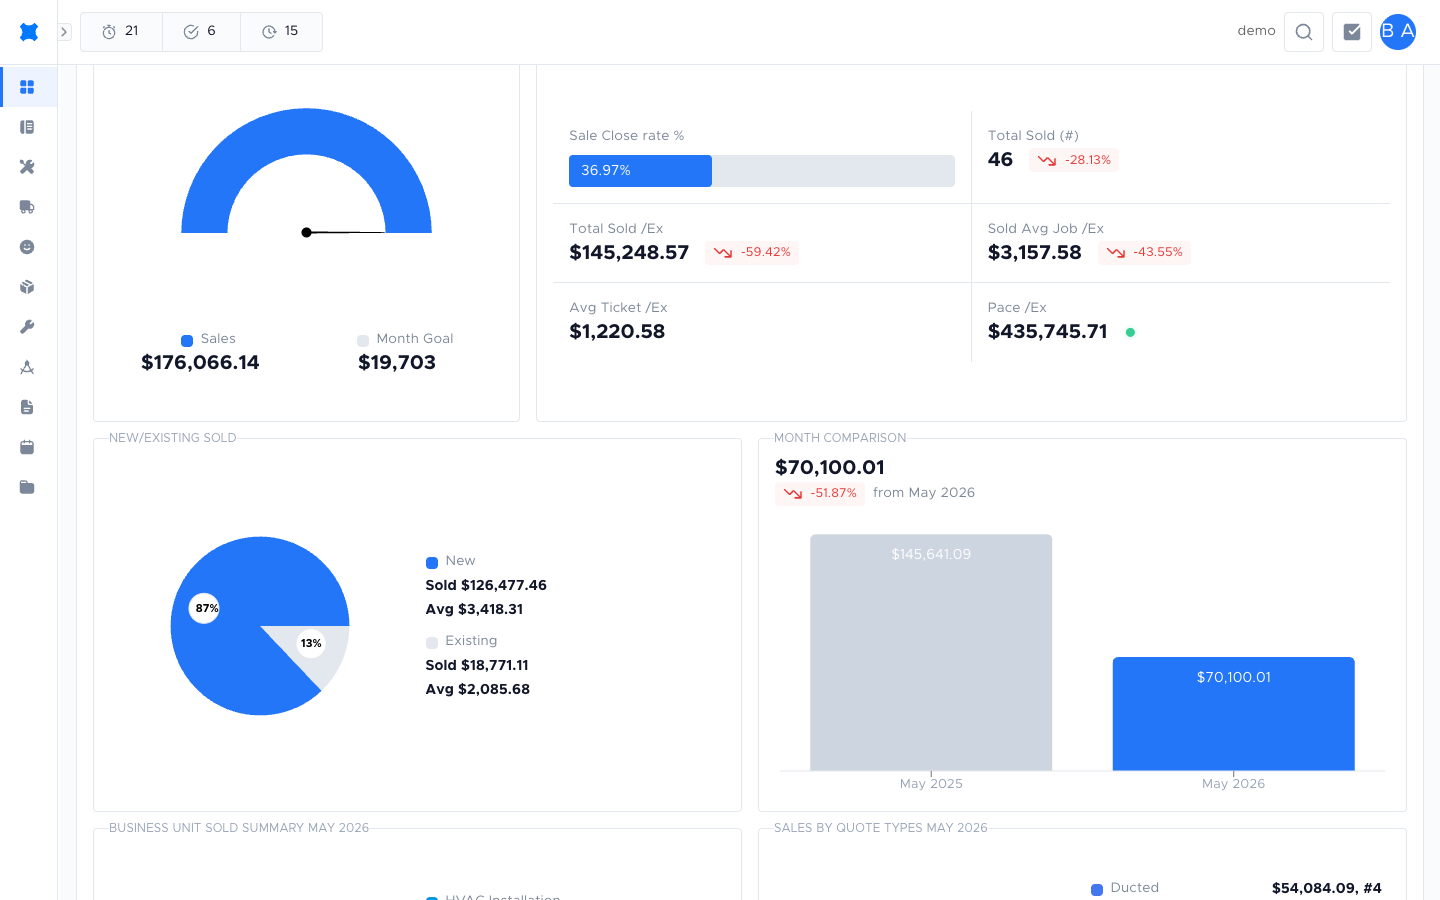Viewport: 1440px width, 900px height.
Task: Click the $1,220.58 Avg Ticket value
Action: tap(617, 332)
